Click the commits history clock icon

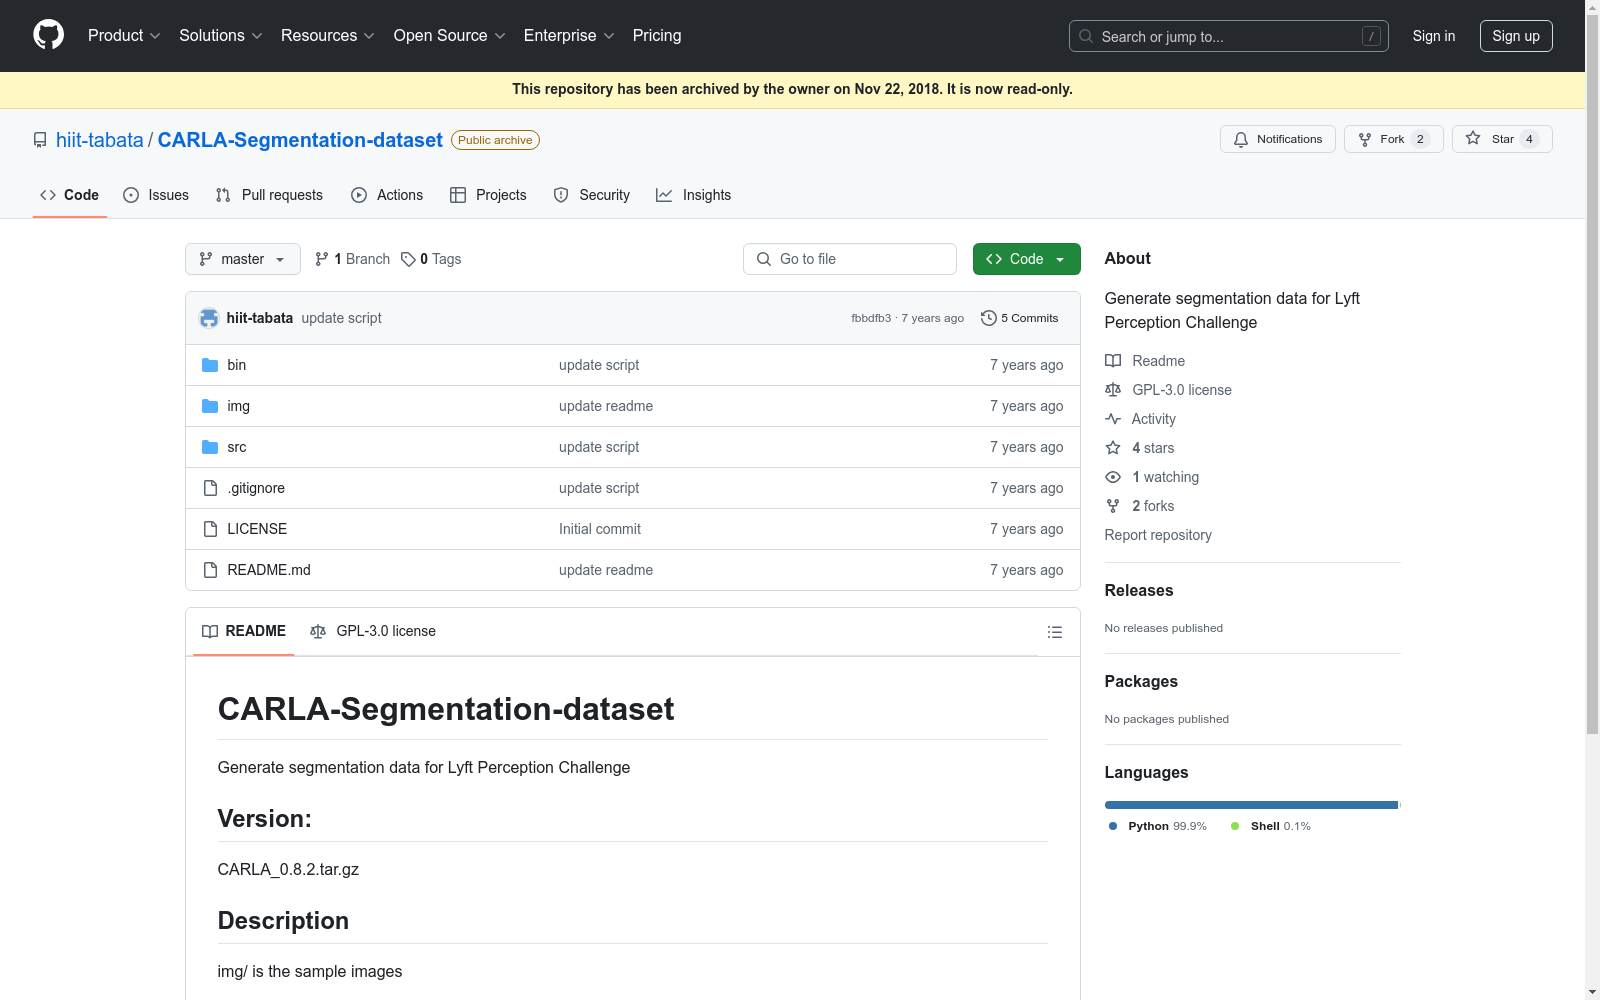pos(989,318)
